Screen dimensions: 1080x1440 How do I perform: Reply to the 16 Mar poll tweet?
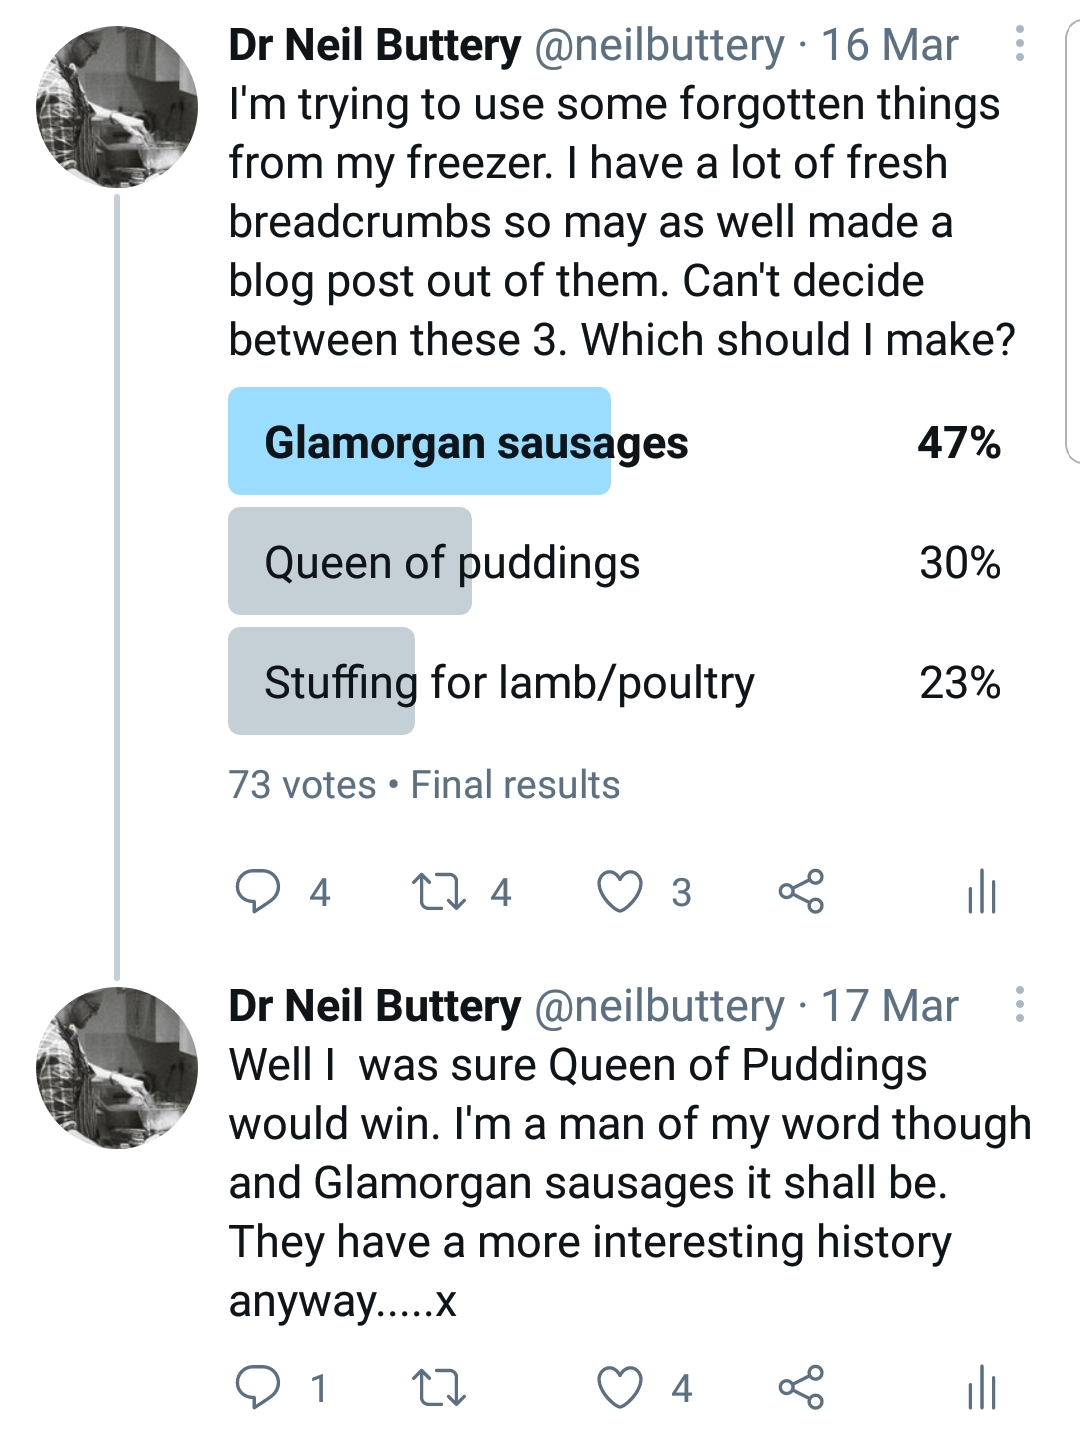pos(258,891)
